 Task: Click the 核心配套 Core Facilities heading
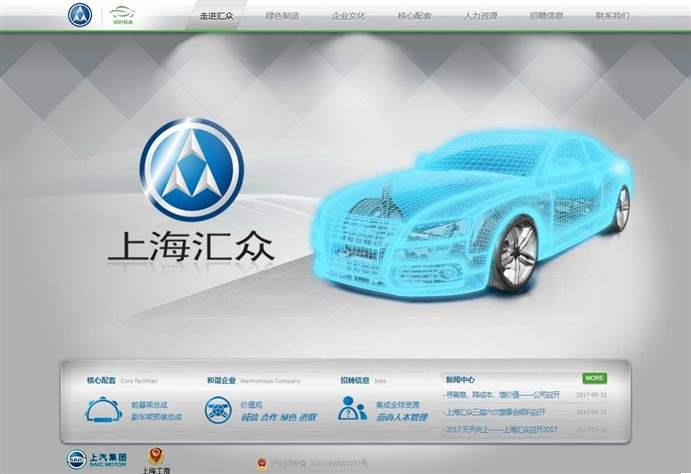(122, 381)
